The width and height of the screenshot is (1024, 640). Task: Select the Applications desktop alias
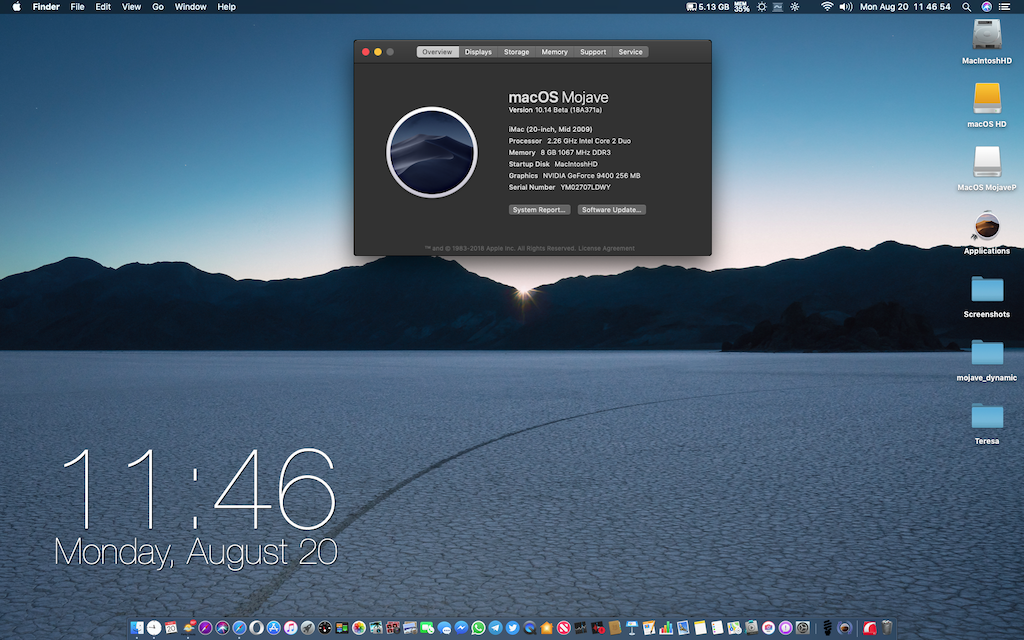pyautogui.click(x=987, y=226)
